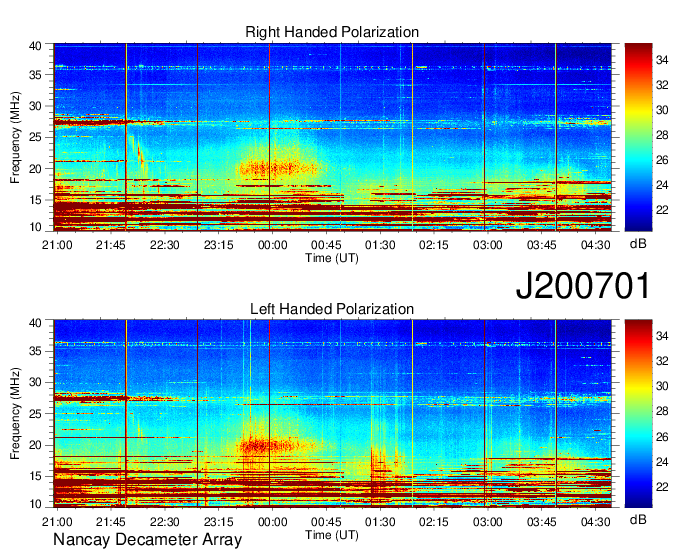Click the "Left Handed Polarization" plot title

[332, 309]
